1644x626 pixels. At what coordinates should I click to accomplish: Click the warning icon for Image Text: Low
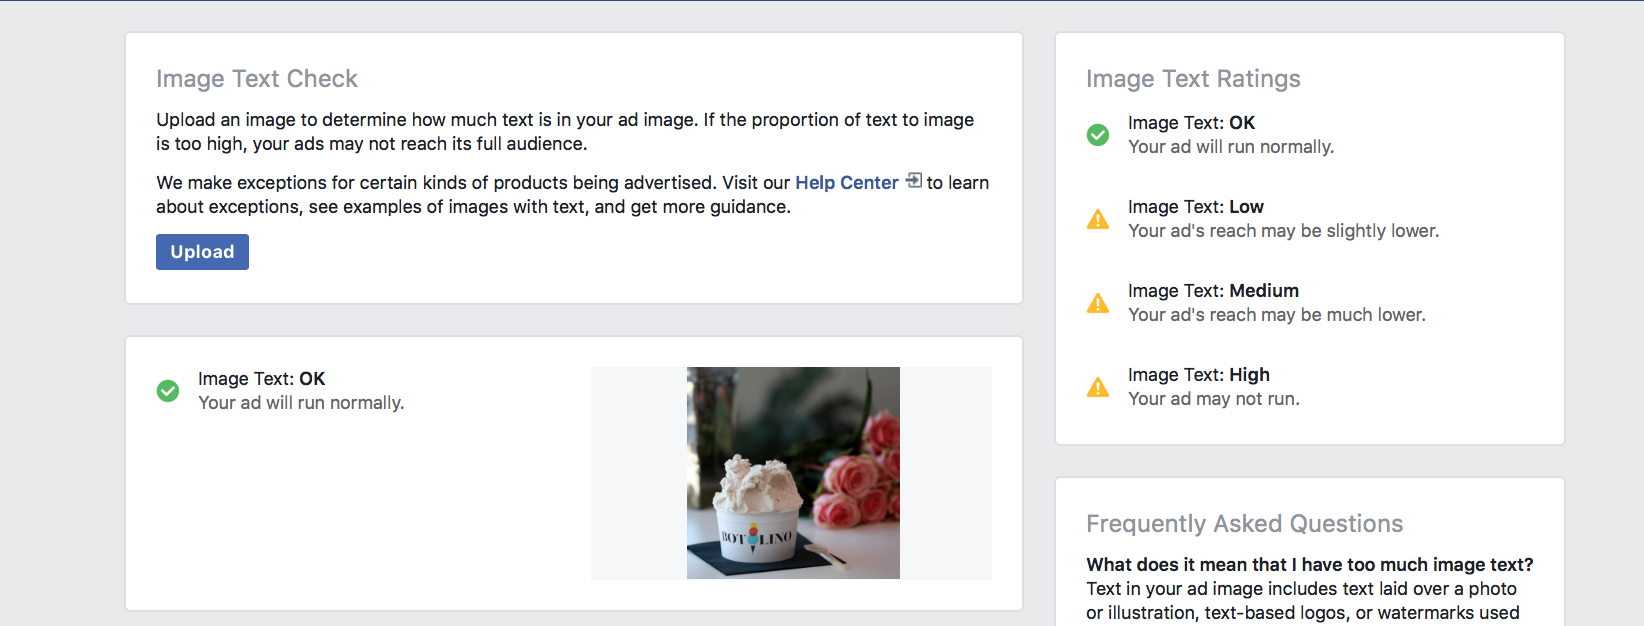coord(1098,219)
